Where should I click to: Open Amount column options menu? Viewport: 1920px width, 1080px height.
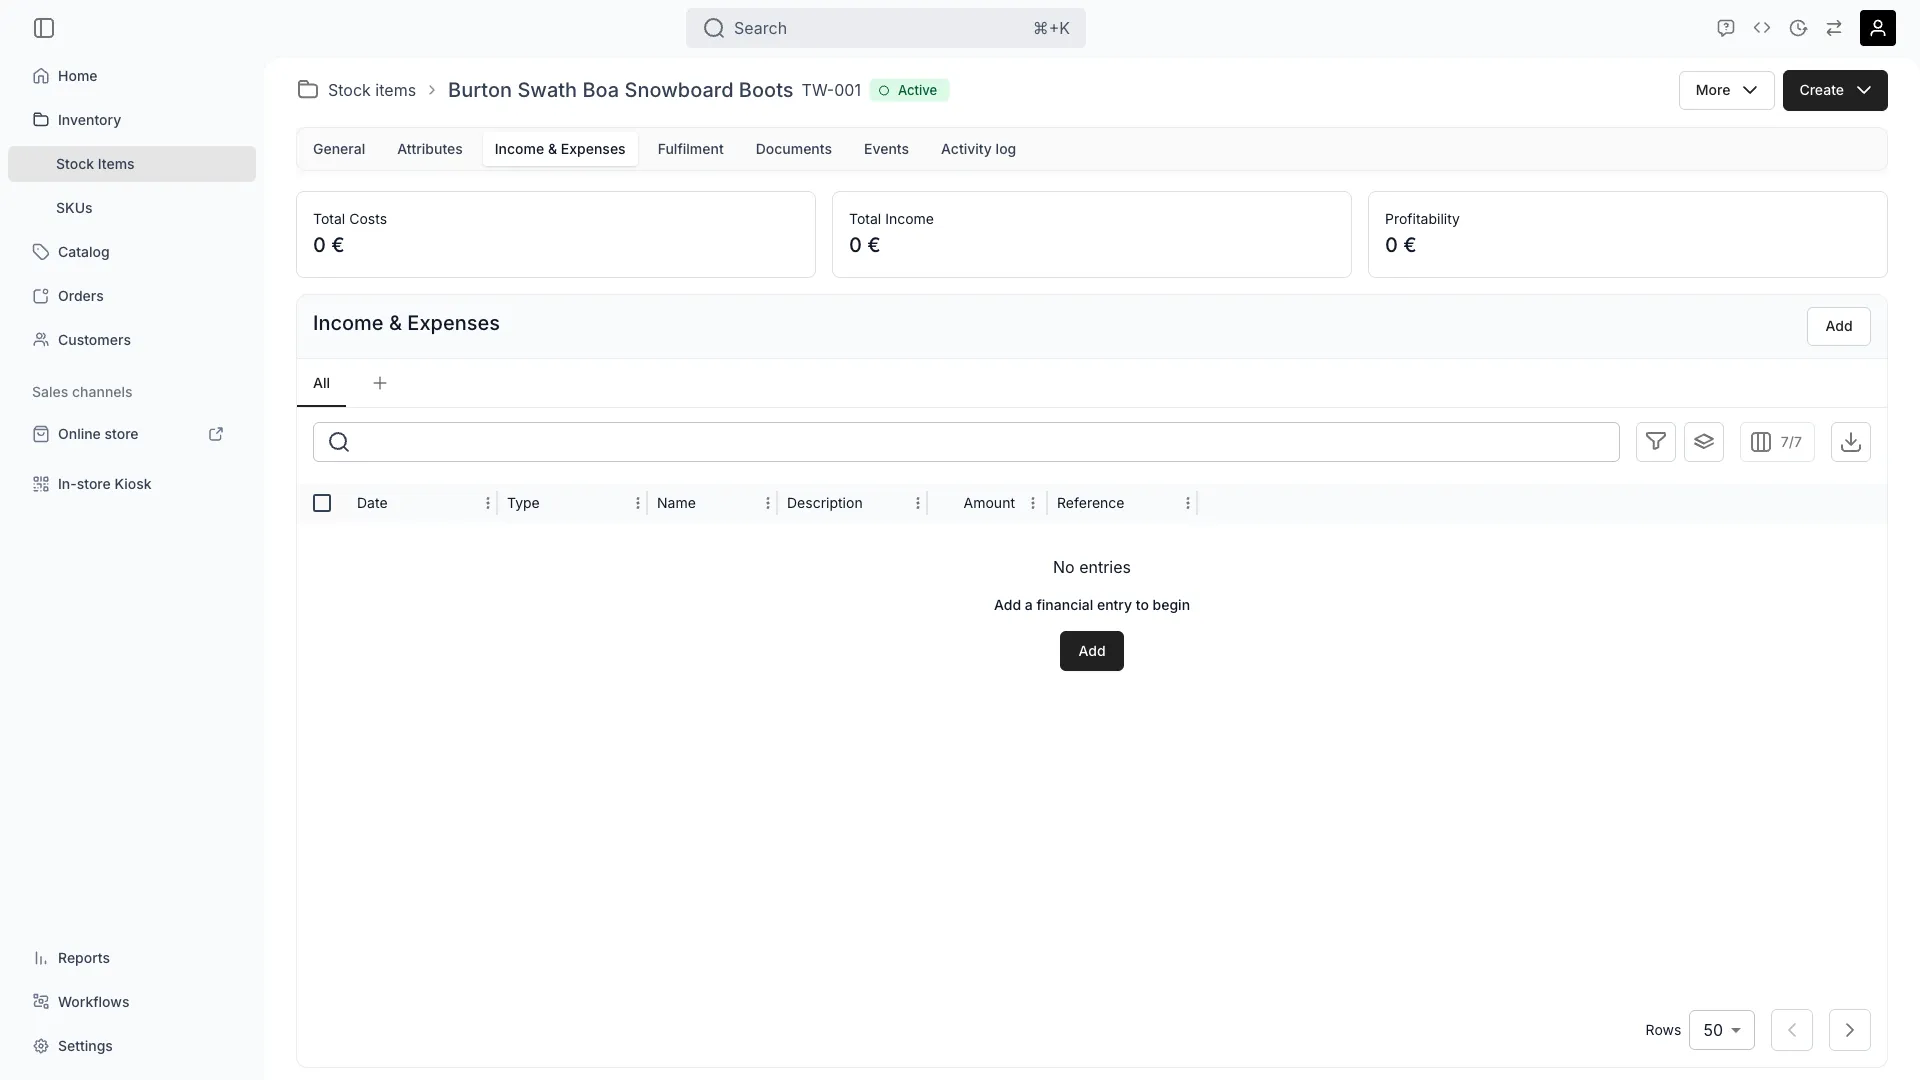(x=1033, y=503)
